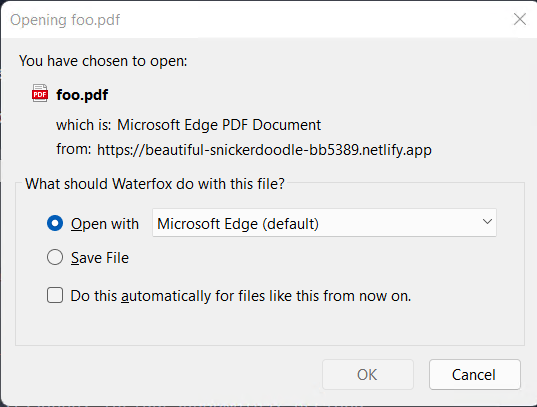This screenshot has width=537, height=407.
Task: Click the Save File label text
Action: pos(100,258)
